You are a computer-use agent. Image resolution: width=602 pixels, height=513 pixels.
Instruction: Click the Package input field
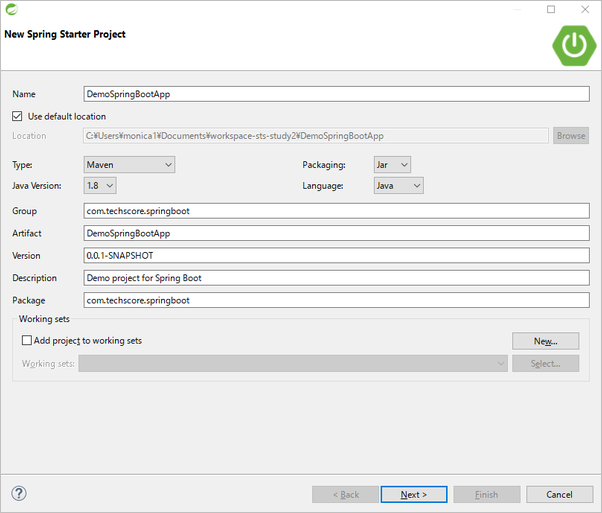337,299
